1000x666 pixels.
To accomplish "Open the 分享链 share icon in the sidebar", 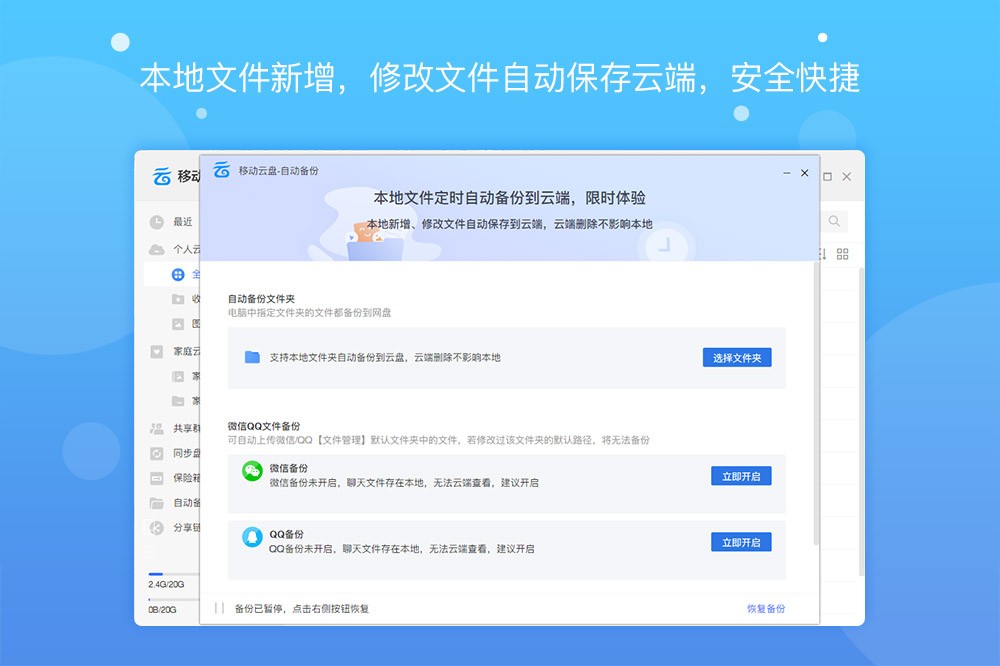I will click(x=157, y=528).
